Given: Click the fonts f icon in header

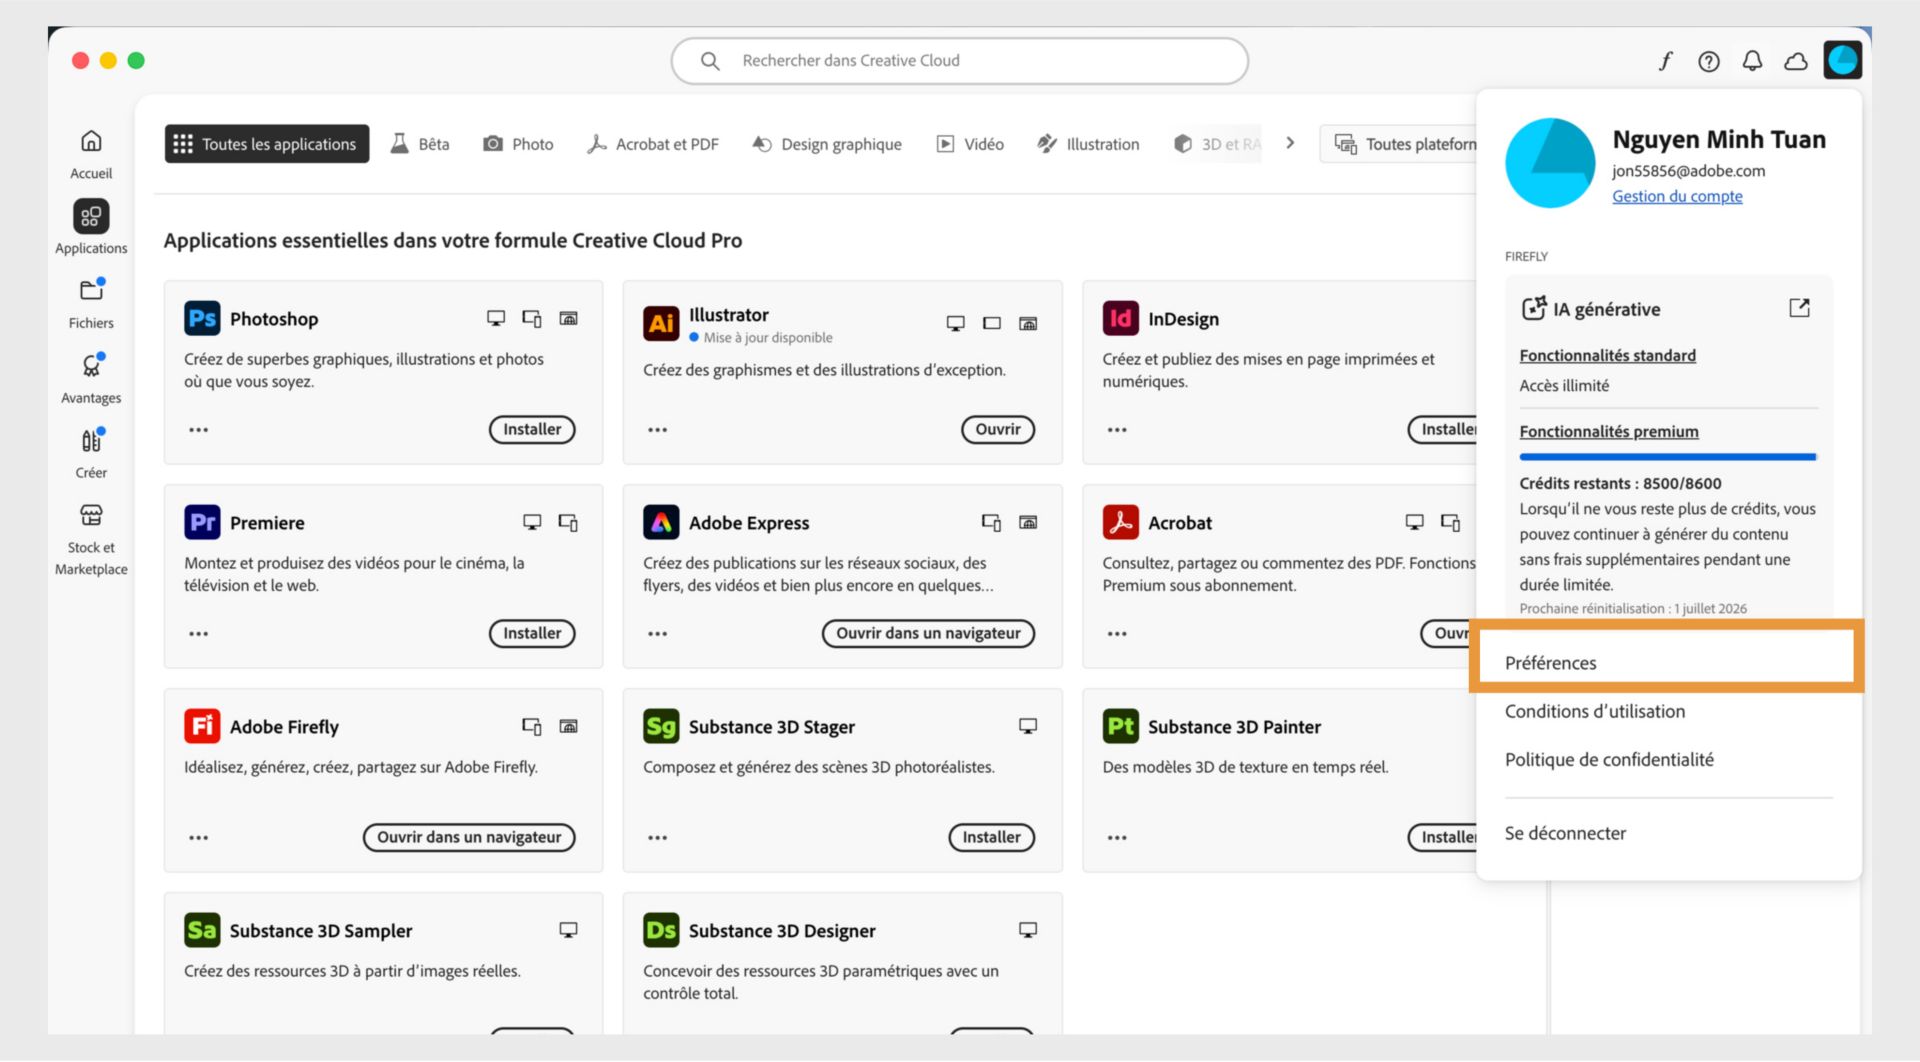Looking at the screenshot, I should point(1665,61).
